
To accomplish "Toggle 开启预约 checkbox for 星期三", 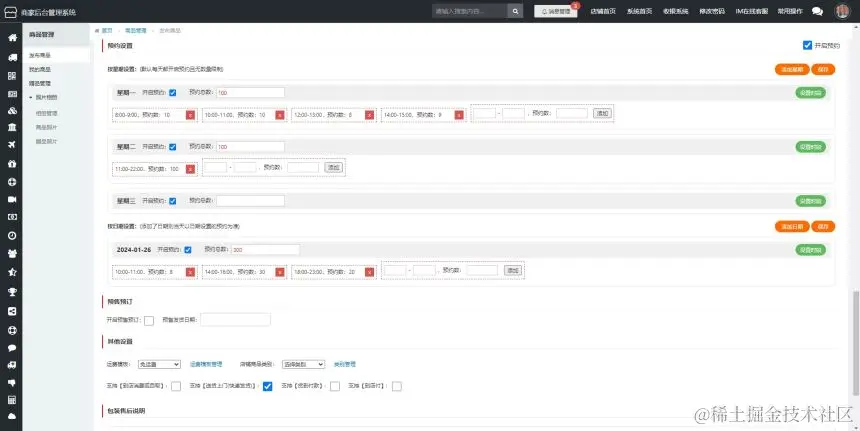I will coord(173,201).
